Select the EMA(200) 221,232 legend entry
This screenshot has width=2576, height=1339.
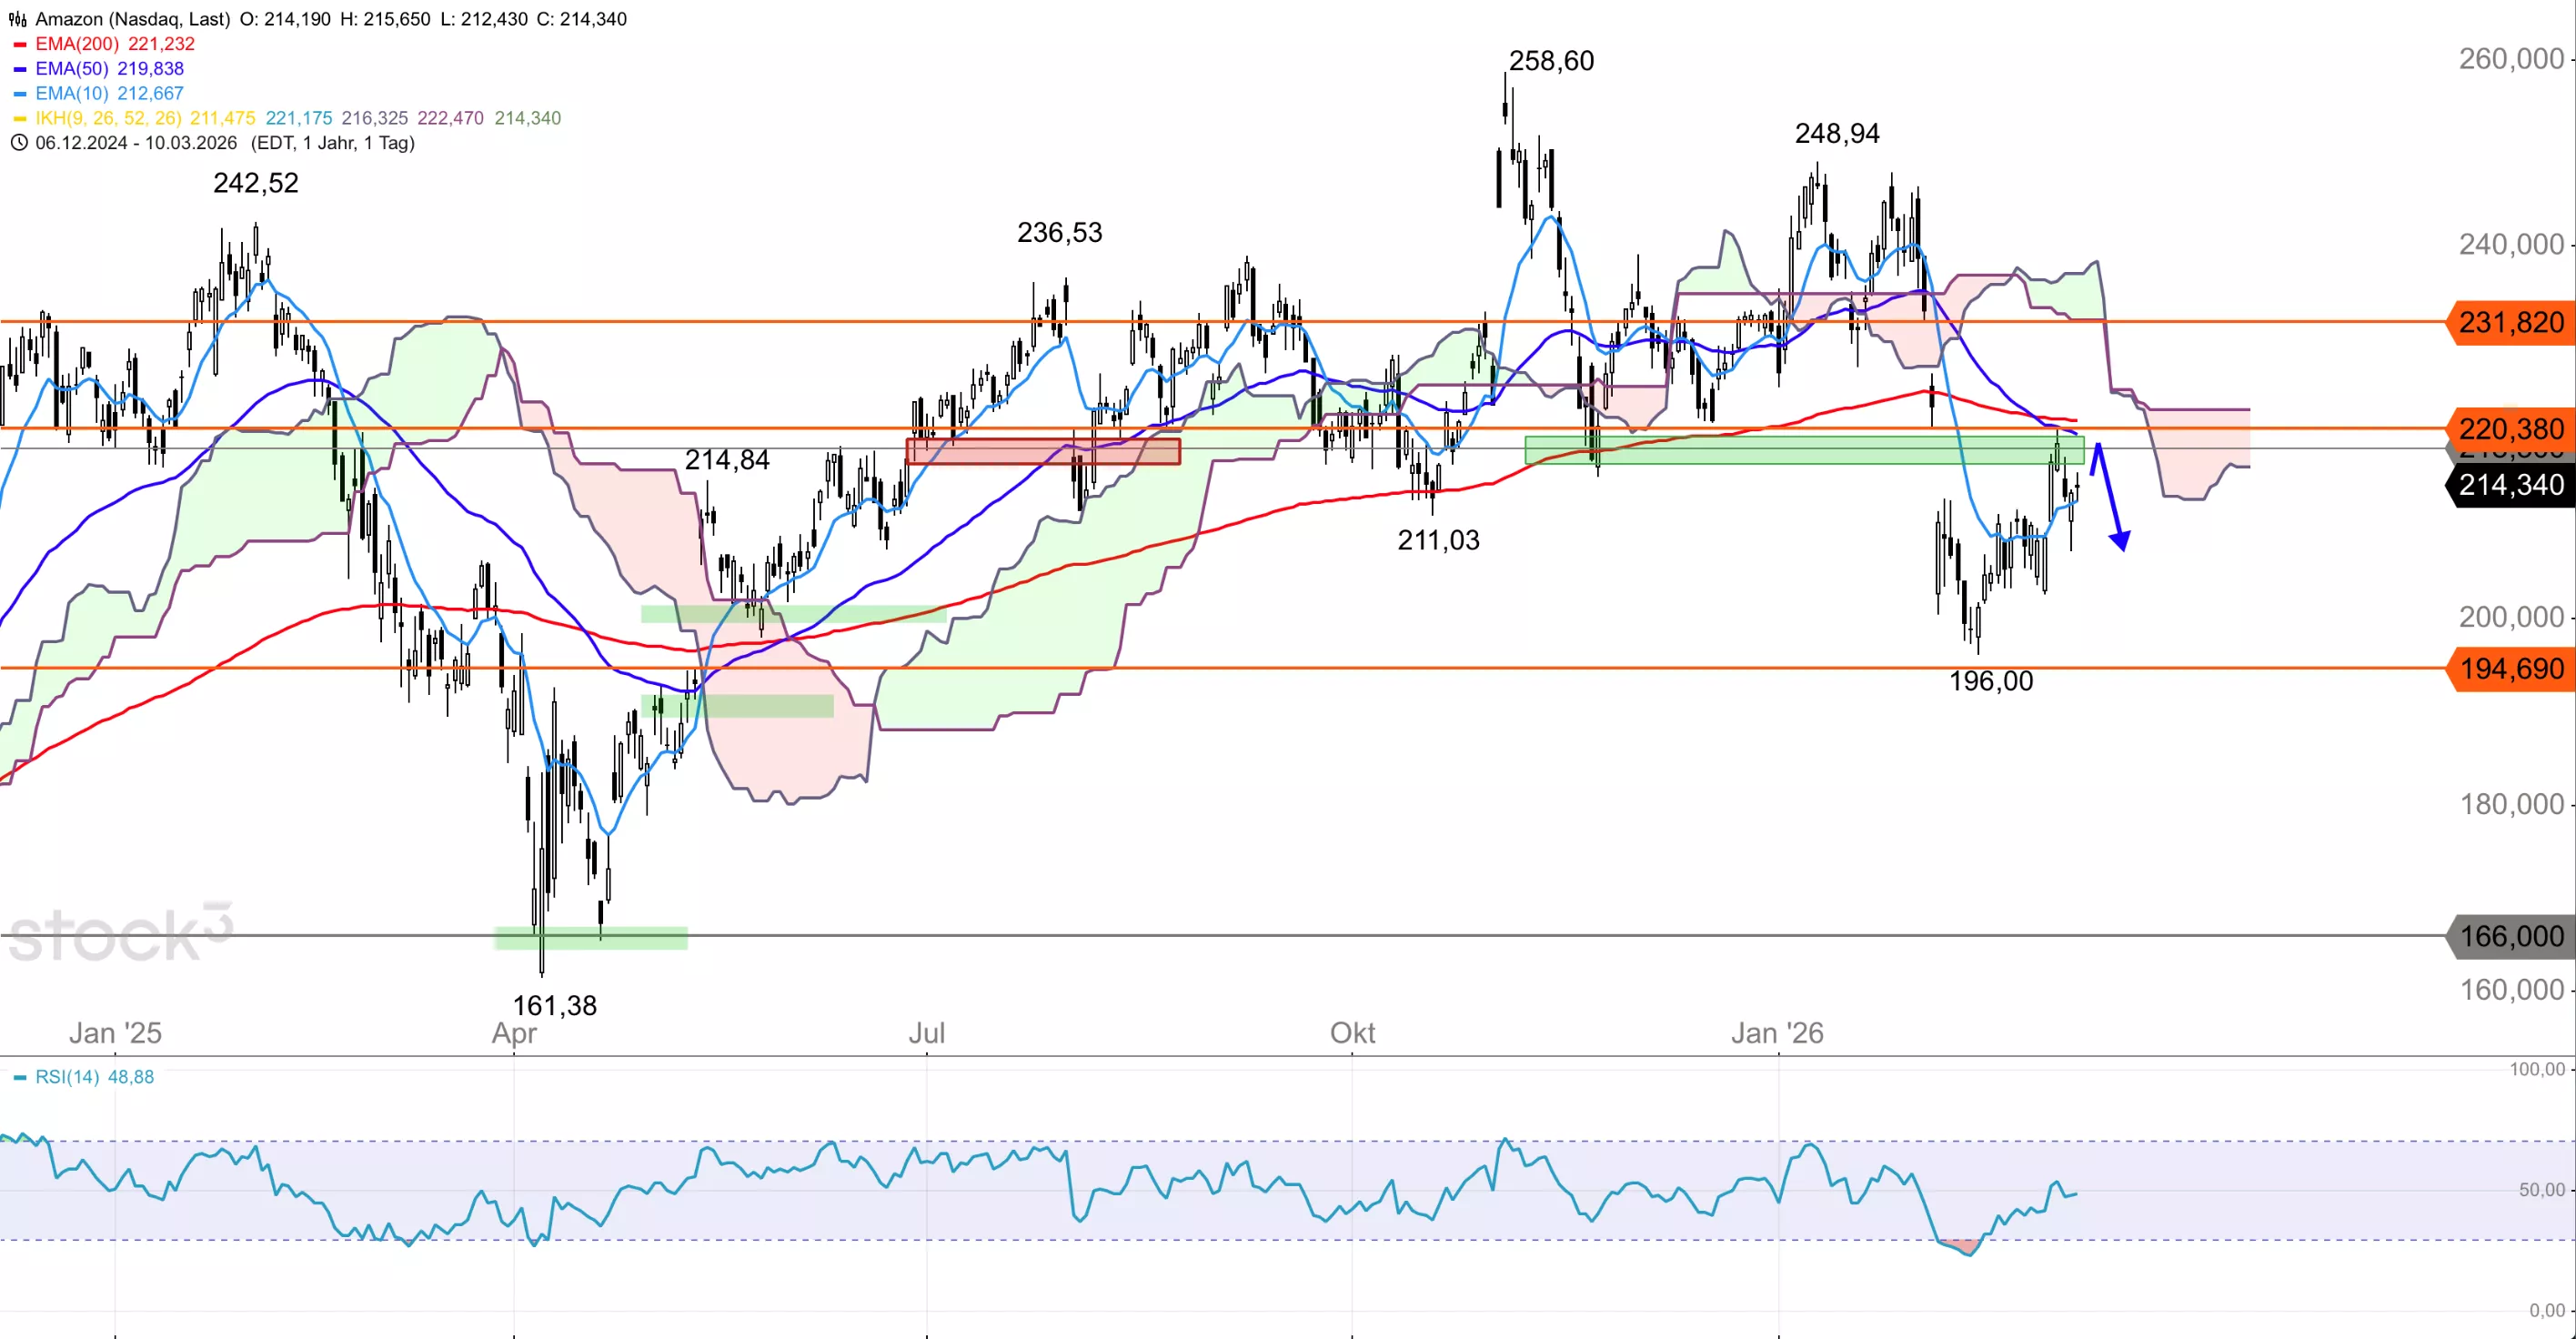tap(115, 44)
